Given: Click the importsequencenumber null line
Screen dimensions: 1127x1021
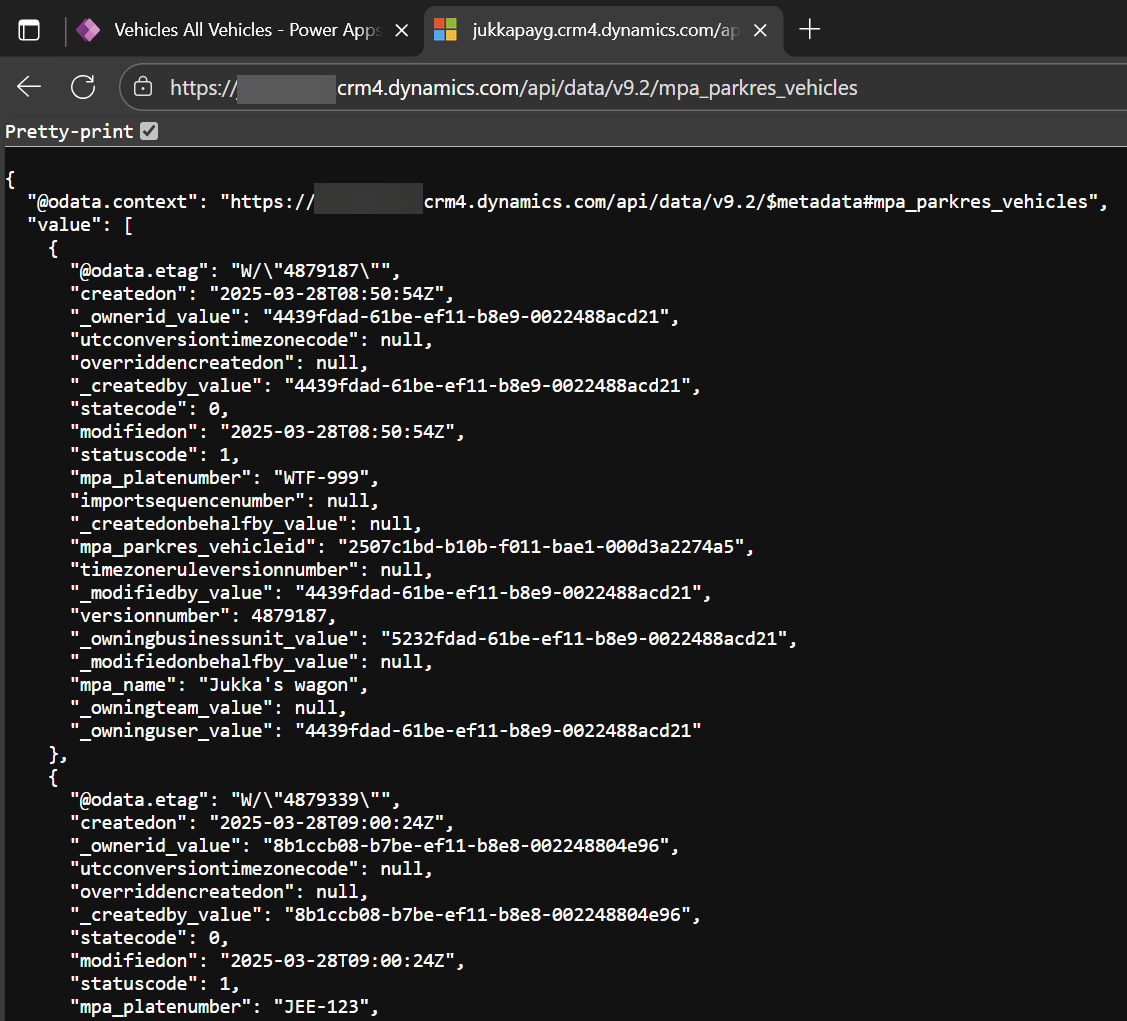Looking at the screenshot, I should [x=224, y=501].
